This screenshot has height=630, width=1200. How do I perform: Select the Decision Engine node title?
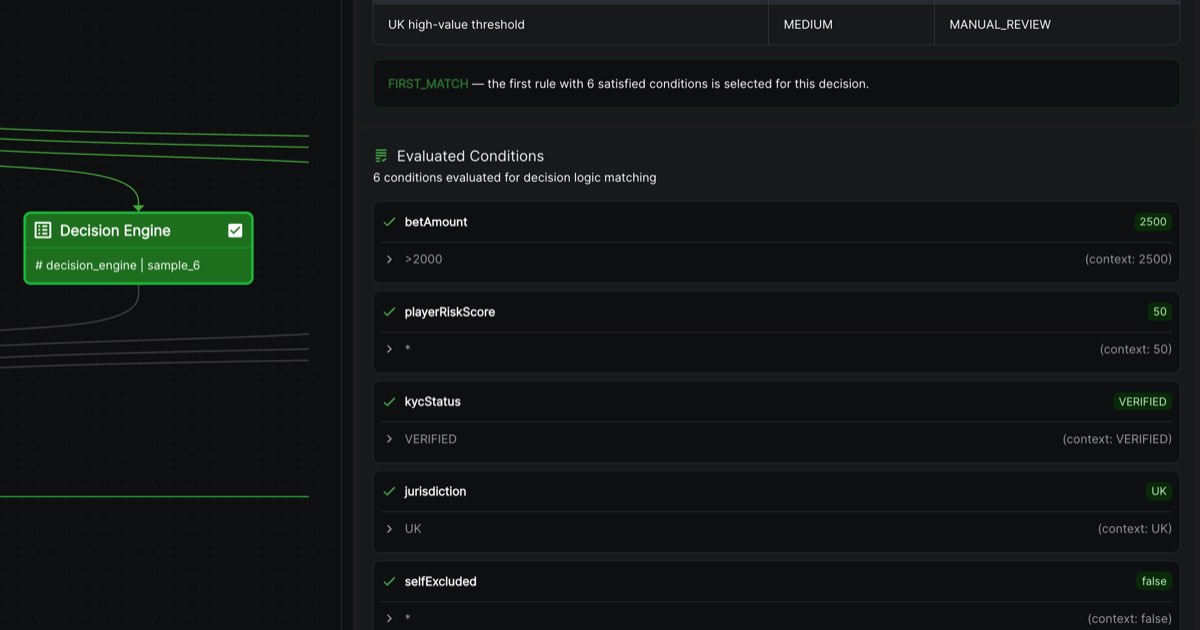click(115, 230)
